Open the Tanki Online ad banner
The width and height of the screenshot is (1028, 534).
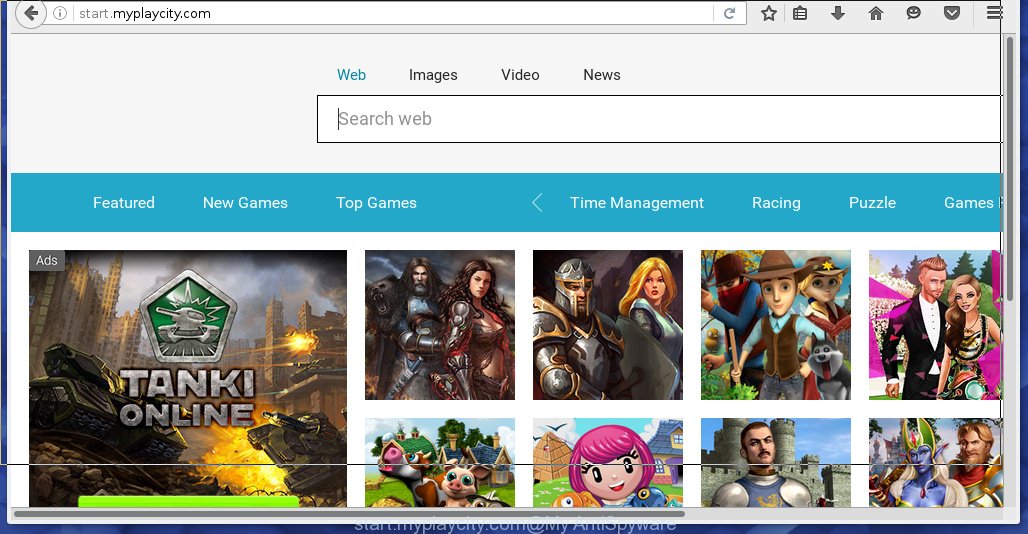point(188,379)
